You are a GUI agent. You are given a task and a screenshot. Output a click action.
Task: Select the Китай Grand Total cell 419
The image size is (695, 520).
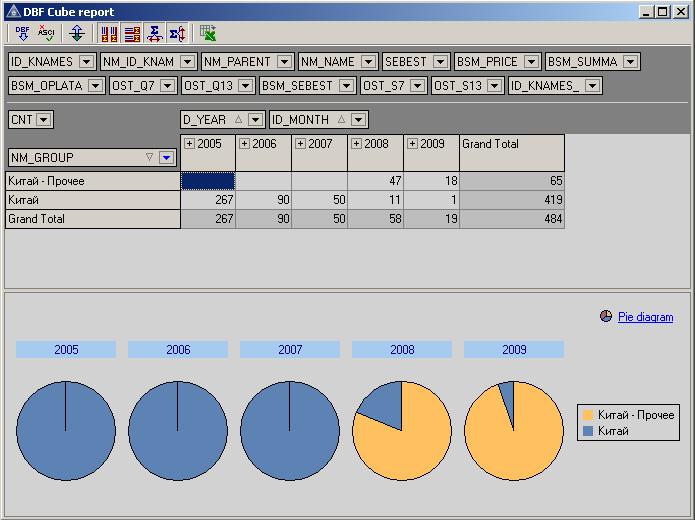(512, 200)
